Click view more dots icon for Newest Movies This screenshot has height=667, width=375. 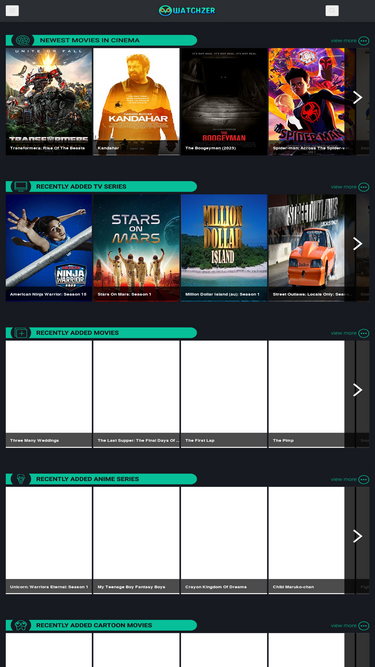(364, 41)
